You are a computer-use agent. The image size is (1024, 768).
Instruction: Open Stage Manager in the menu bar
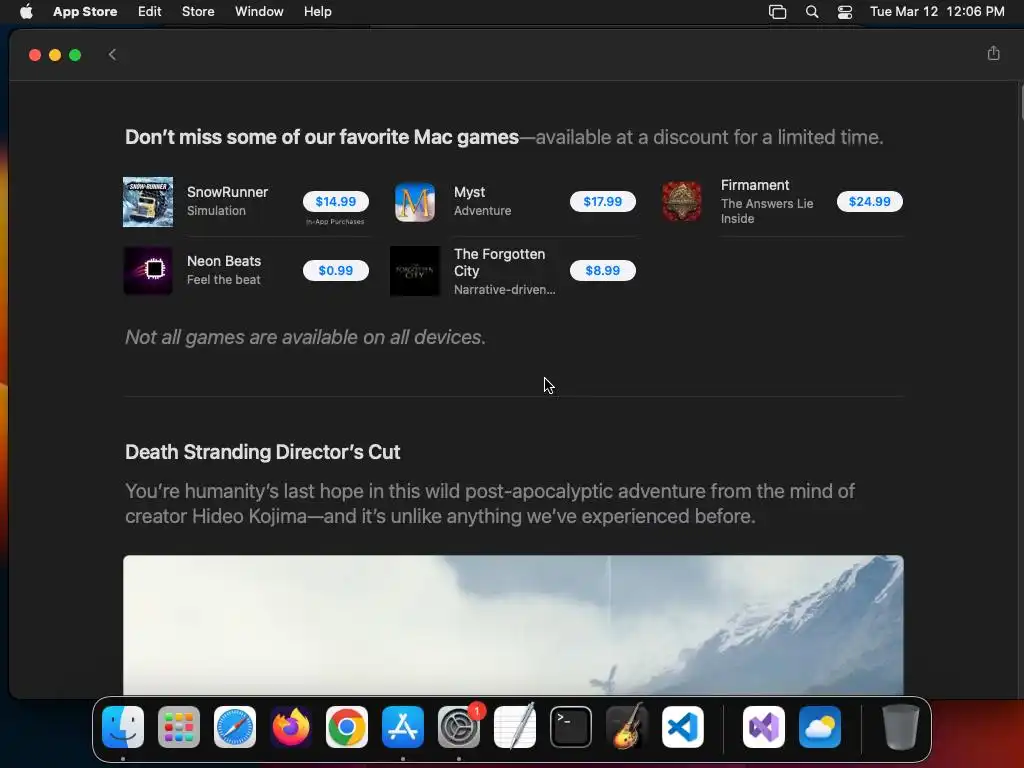point(777,12)
